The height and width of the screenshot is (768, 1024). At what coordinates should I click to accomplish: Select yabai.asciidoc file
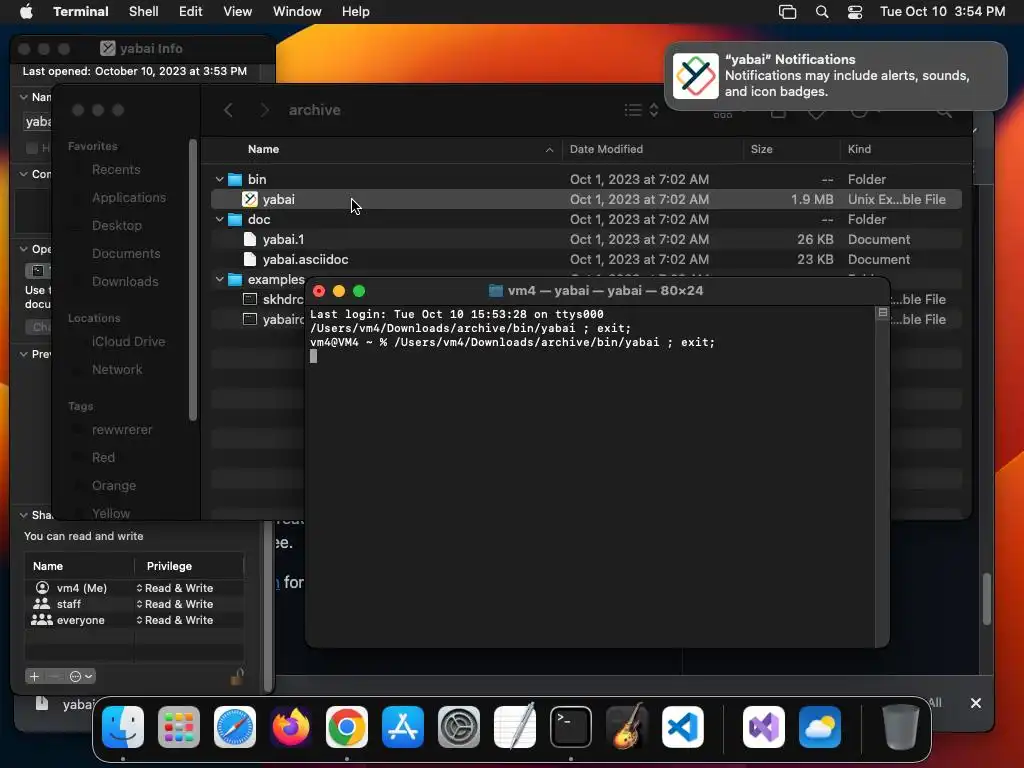pos(586,259)
